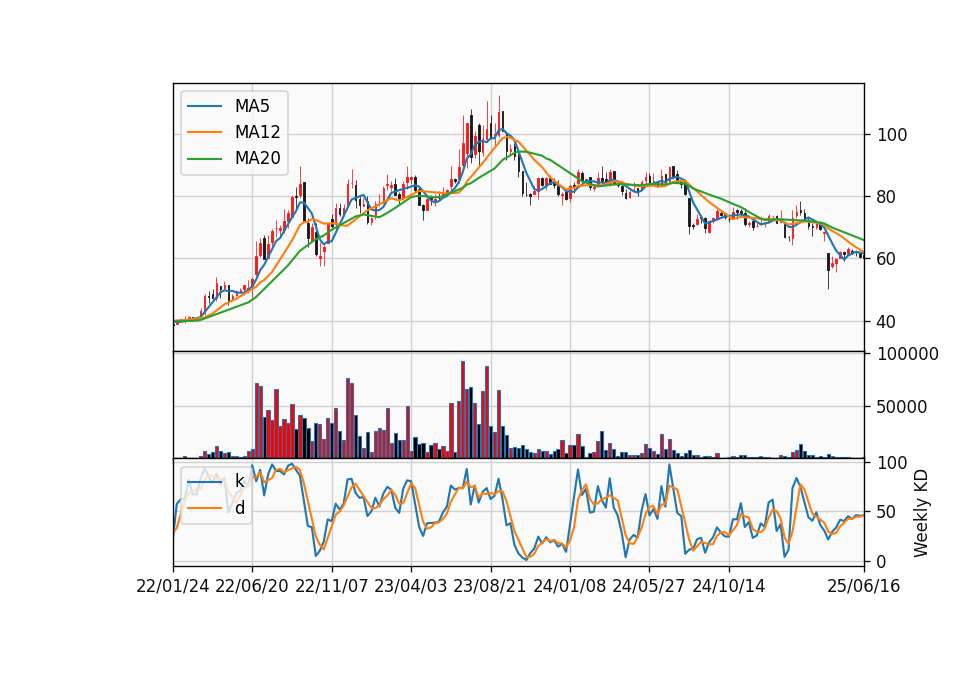The height and width of the screenshot is (690, 960).
Task: Click the volume axis label 50000
Action: click(902, 407)
